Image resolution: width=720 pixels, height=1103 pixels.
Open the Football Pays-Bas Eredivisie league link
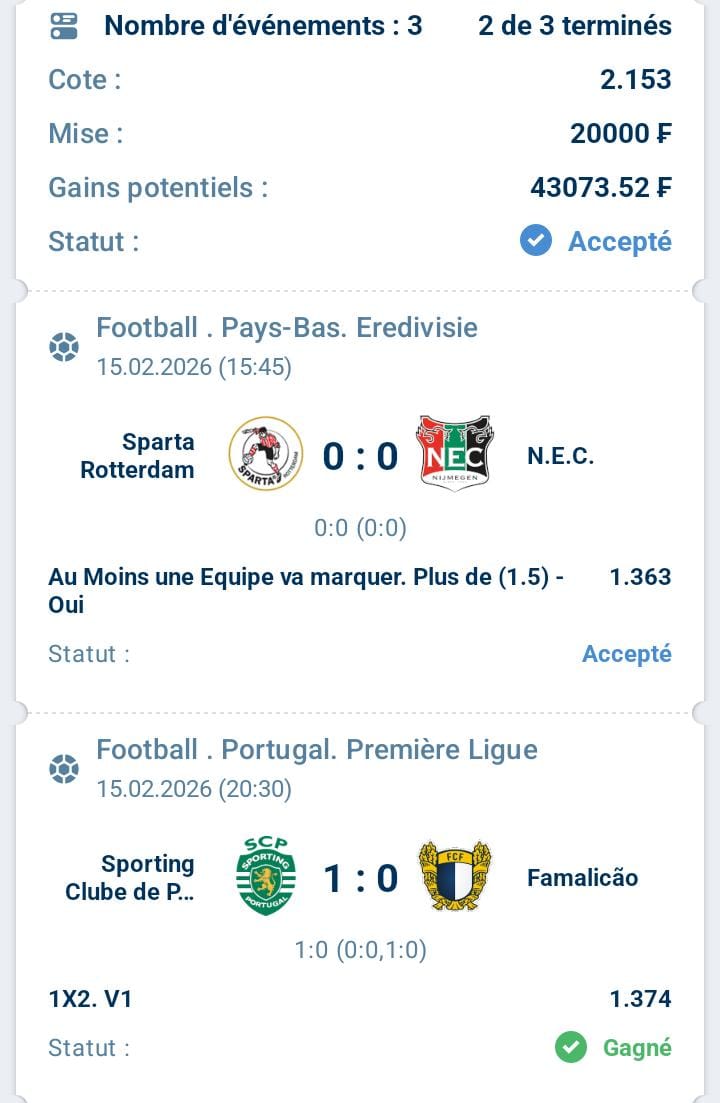pos(287,327)
